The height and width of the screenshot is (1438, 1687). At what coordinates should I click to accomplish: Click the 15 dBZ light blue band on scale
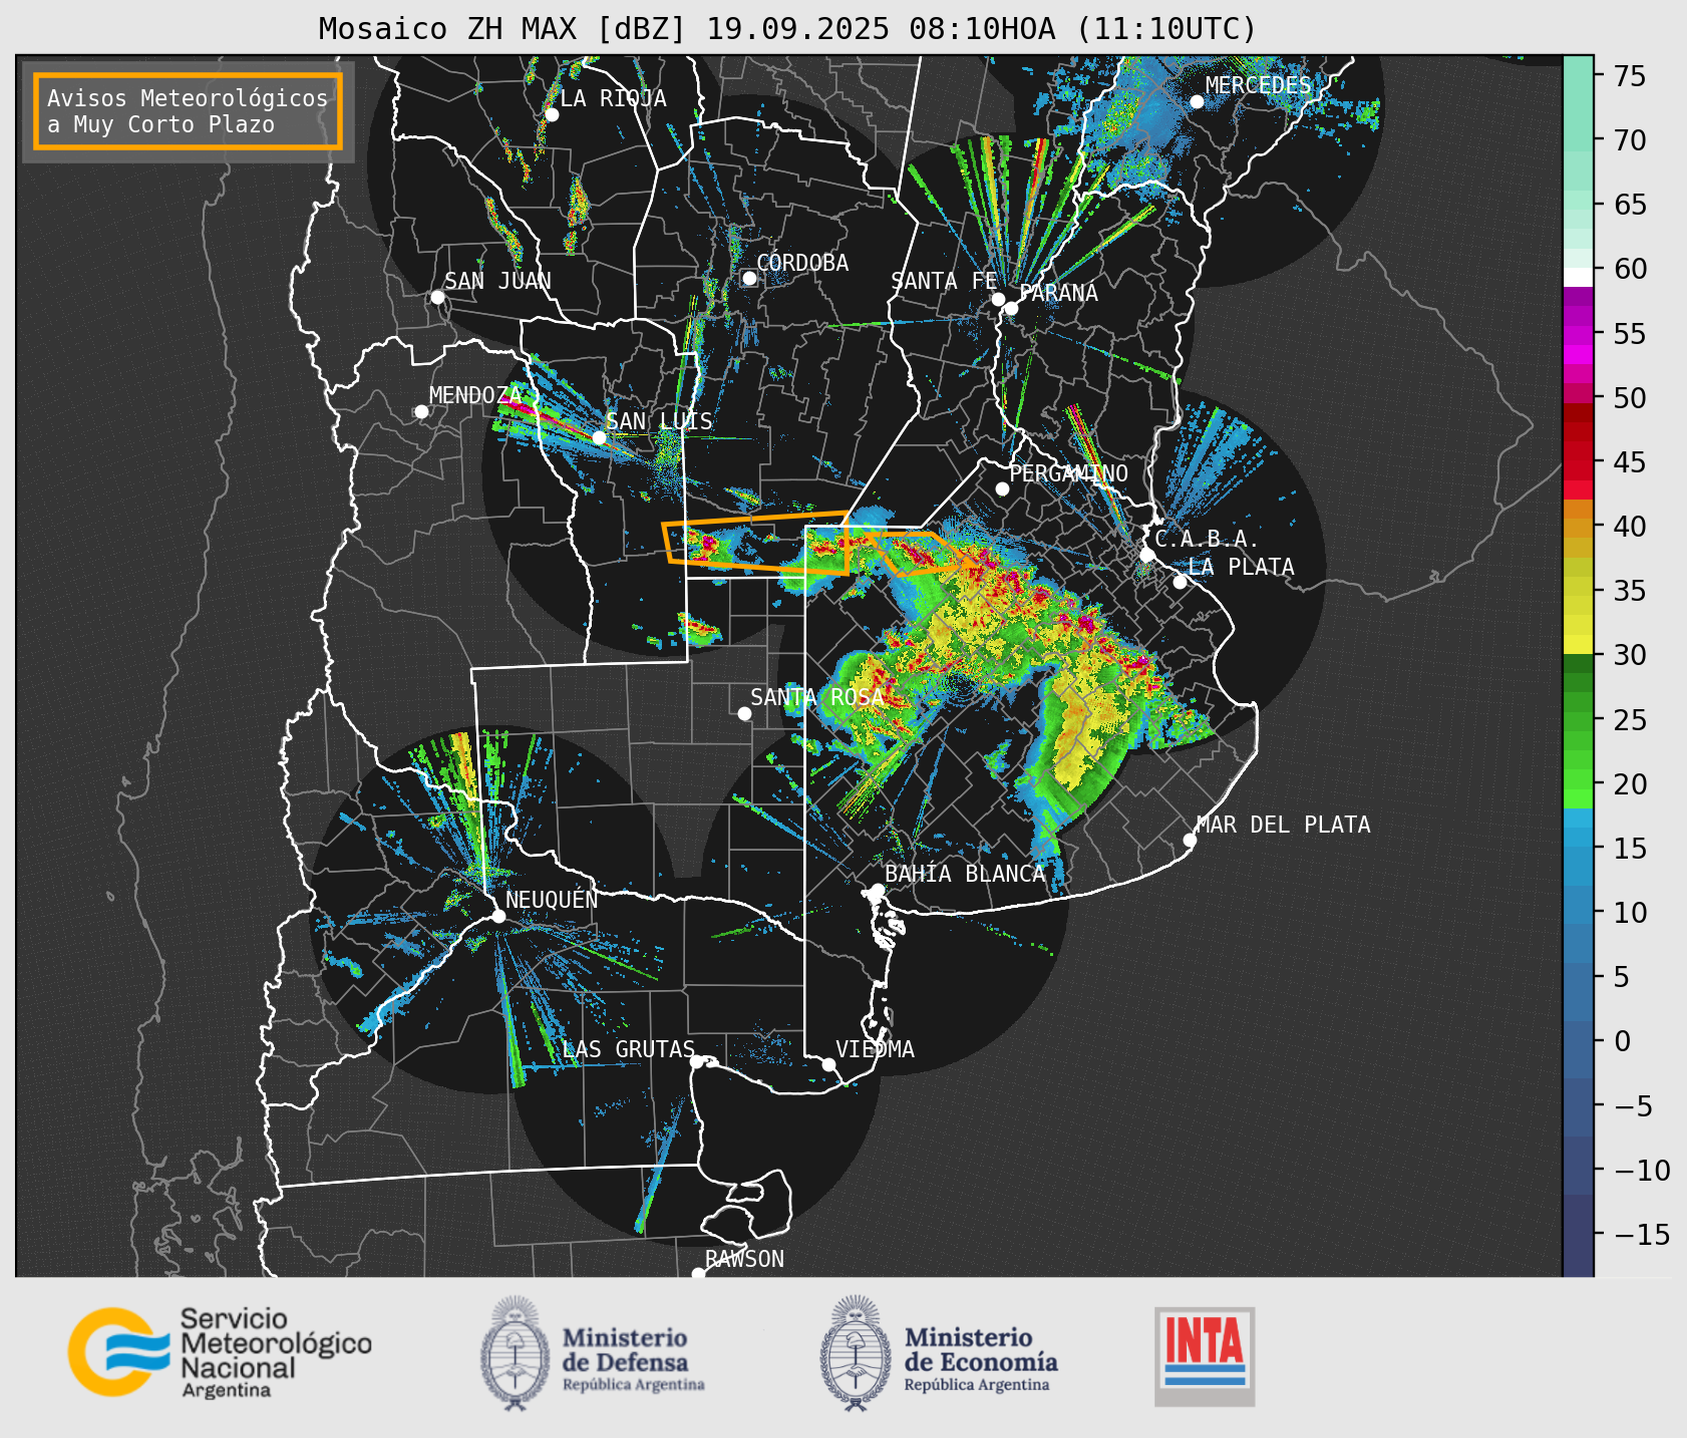[x=1578, y=848]
